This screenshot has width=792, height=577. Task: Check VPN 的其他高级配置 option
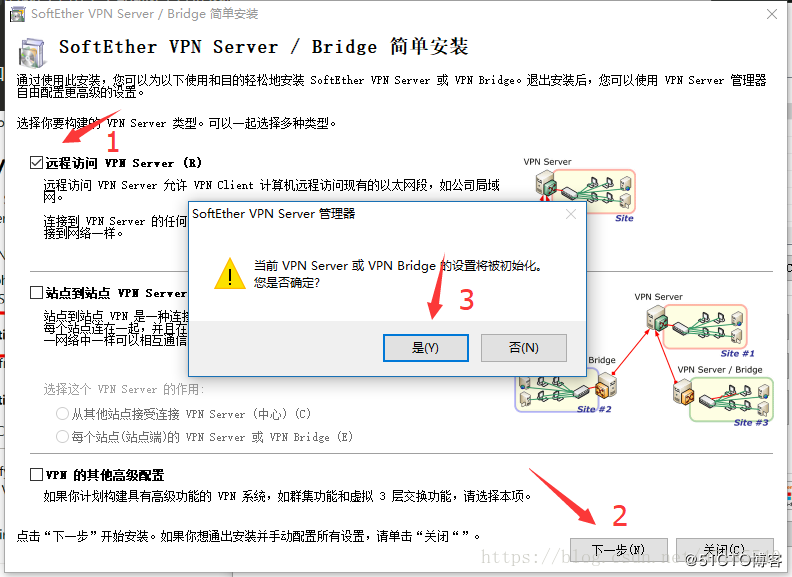tap(36, 474)
